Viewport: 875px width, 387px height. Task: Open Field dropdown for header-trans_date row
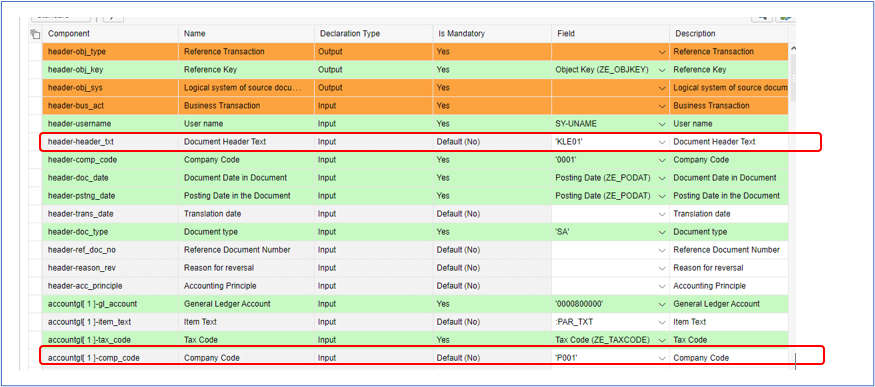click(x=662, y=214)
